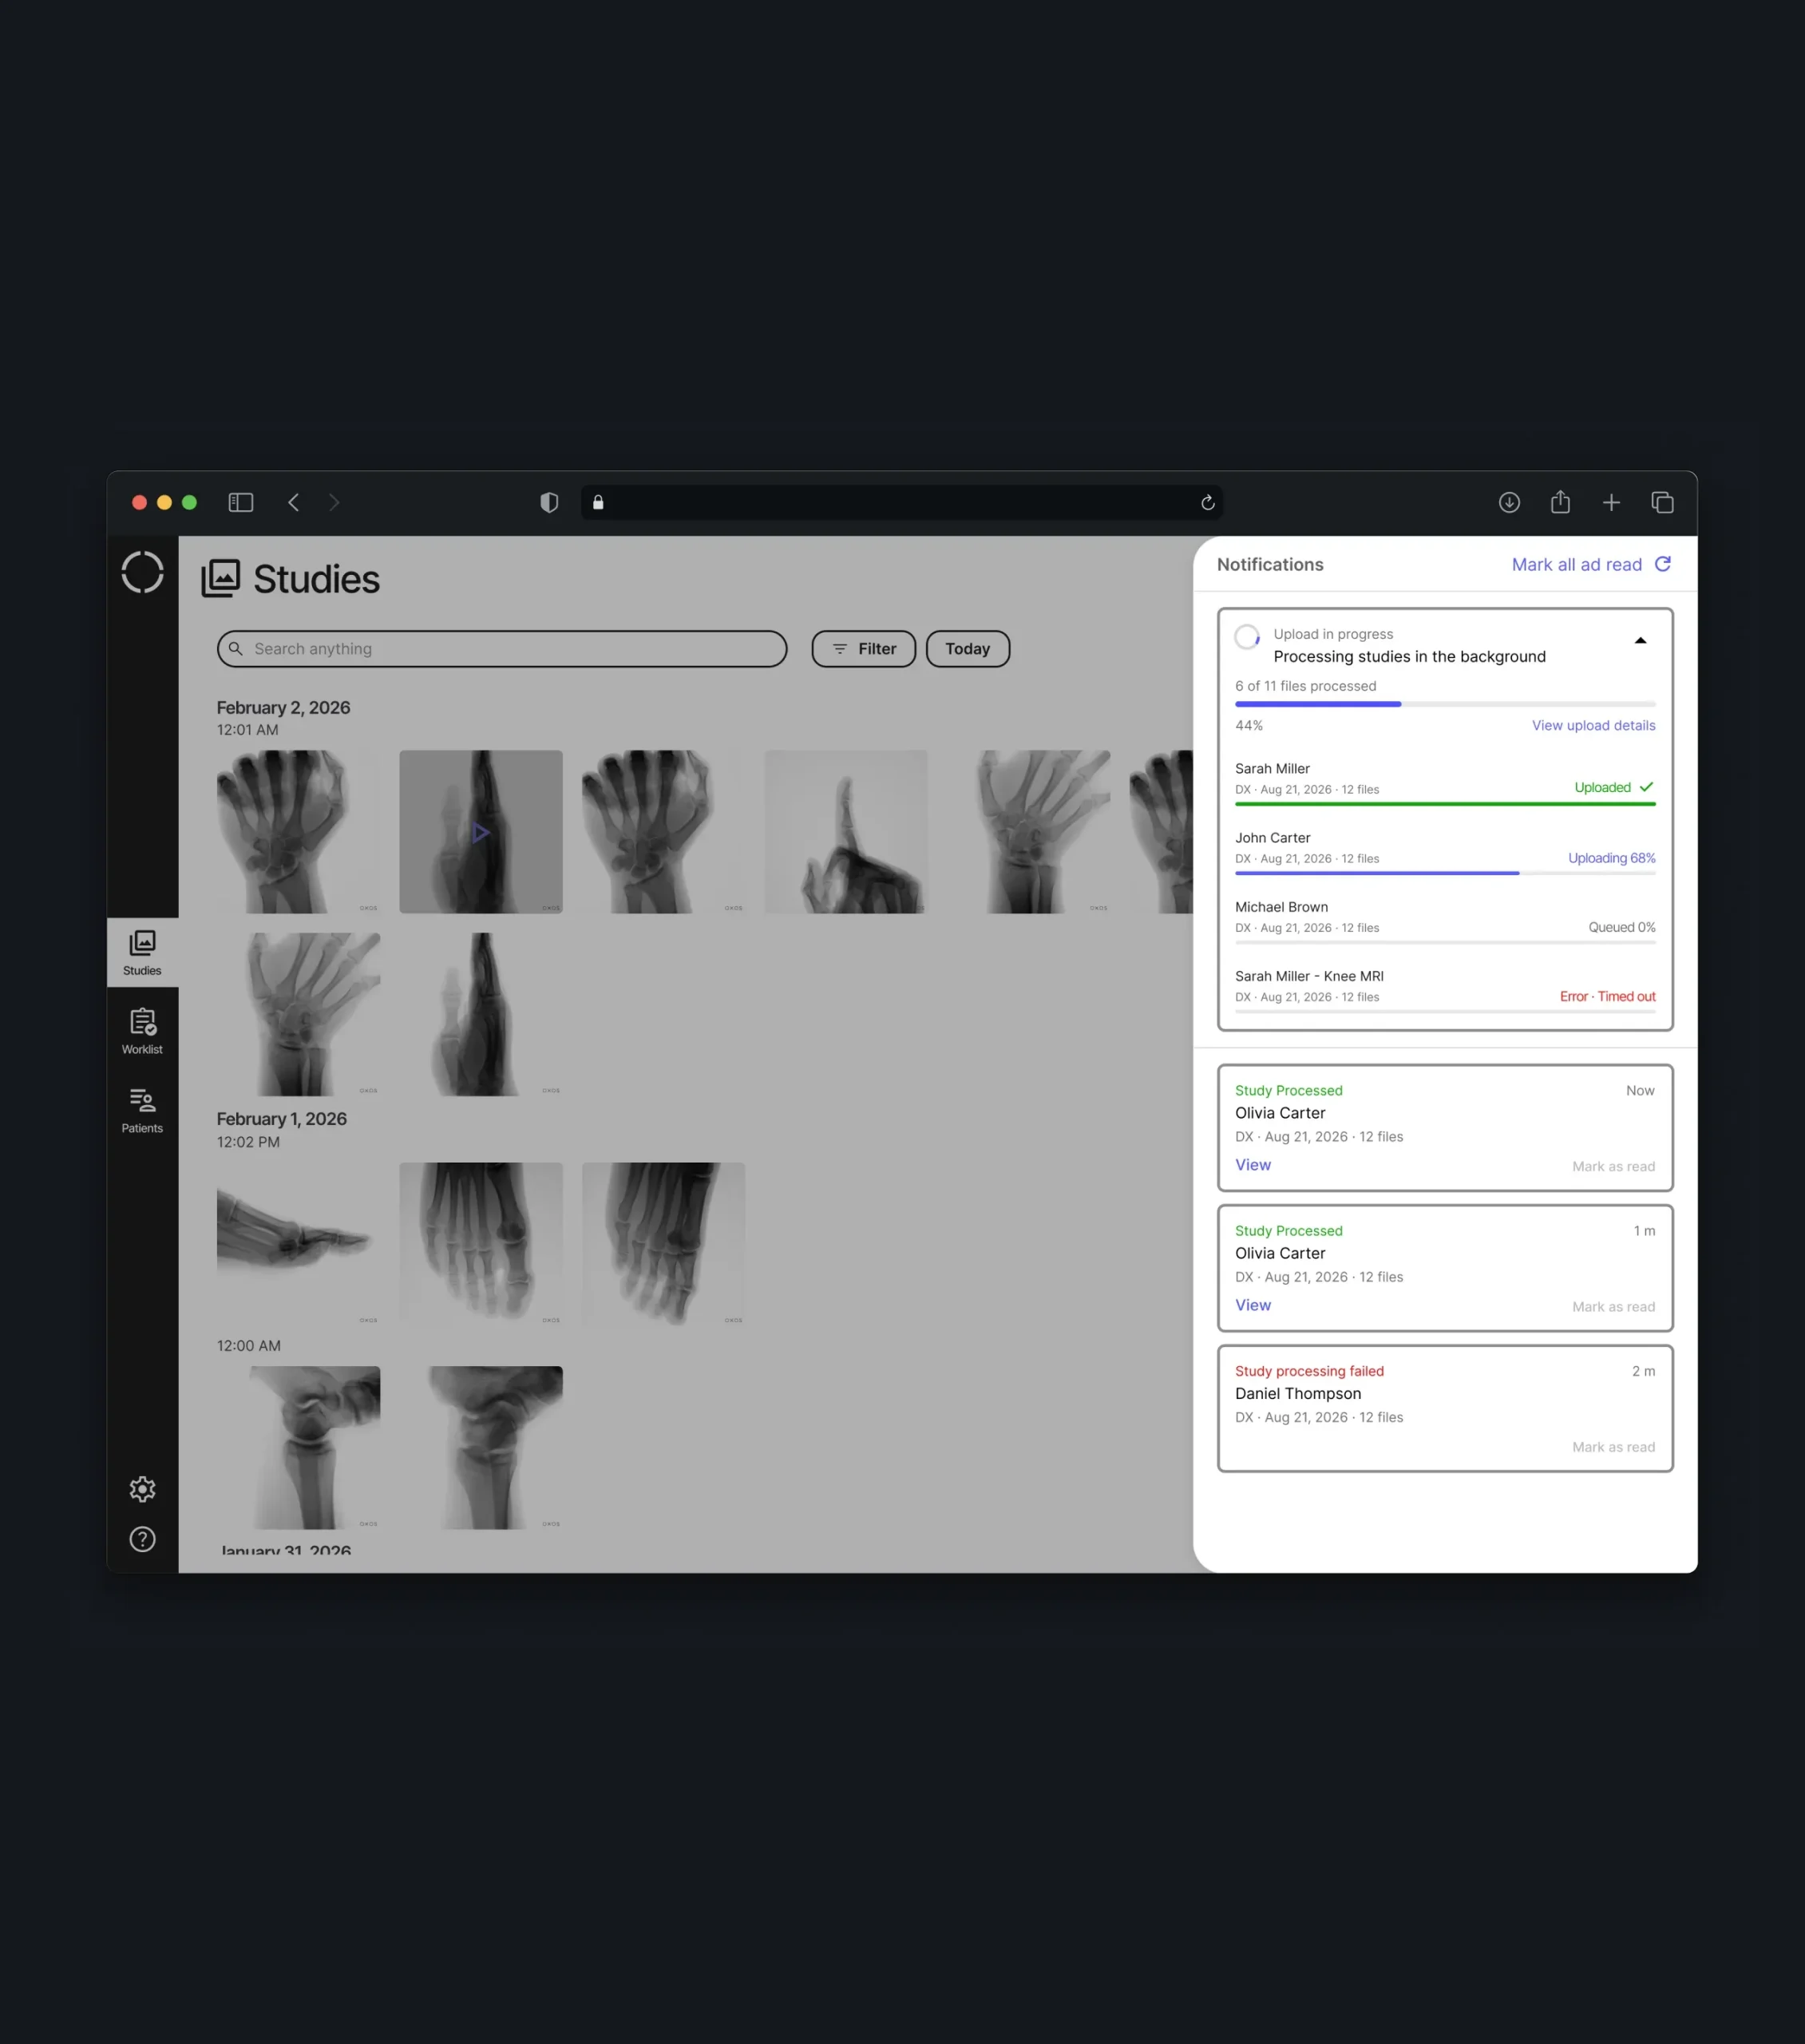Open the Worklist sidebar section
The image size is (1805, 2044).
click(142, 1031)
